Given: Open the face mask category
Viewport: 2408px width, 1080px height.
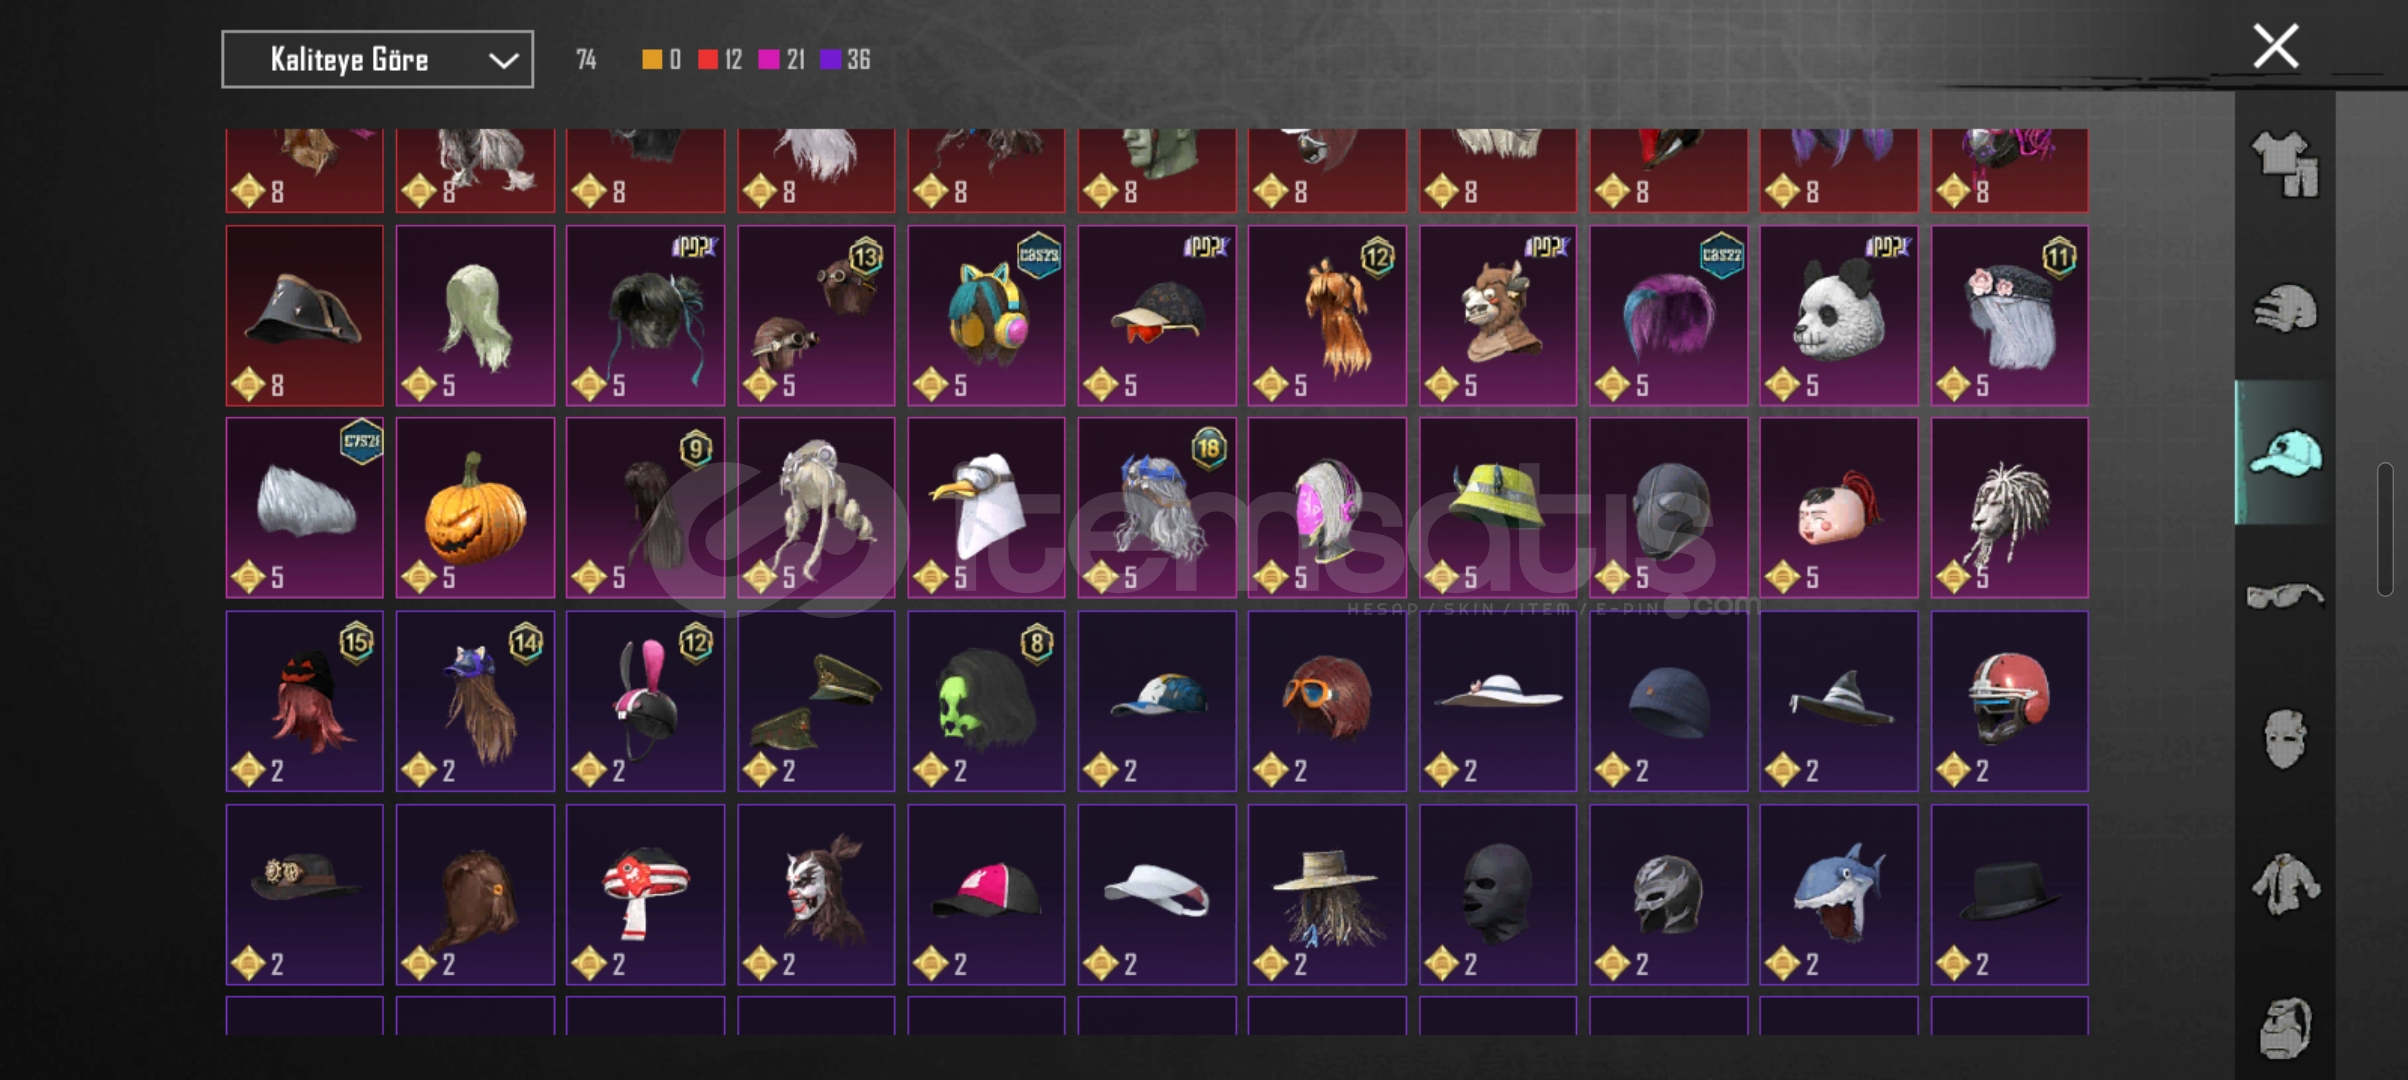Looking at the screenshot, I should point(2285,739).
